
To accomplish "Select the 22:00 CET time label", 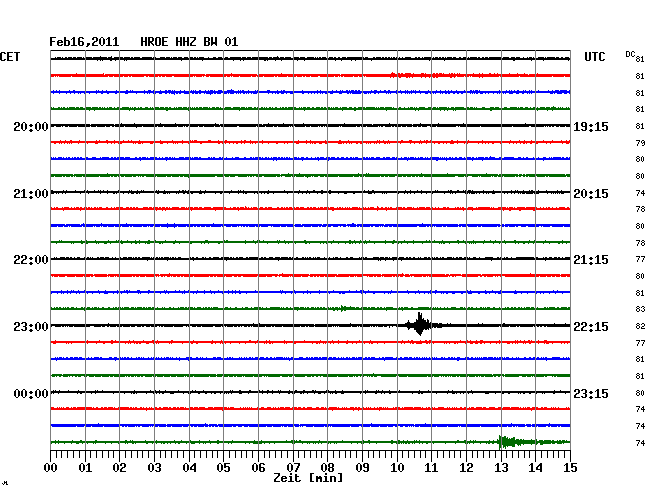I will (31, 260).
